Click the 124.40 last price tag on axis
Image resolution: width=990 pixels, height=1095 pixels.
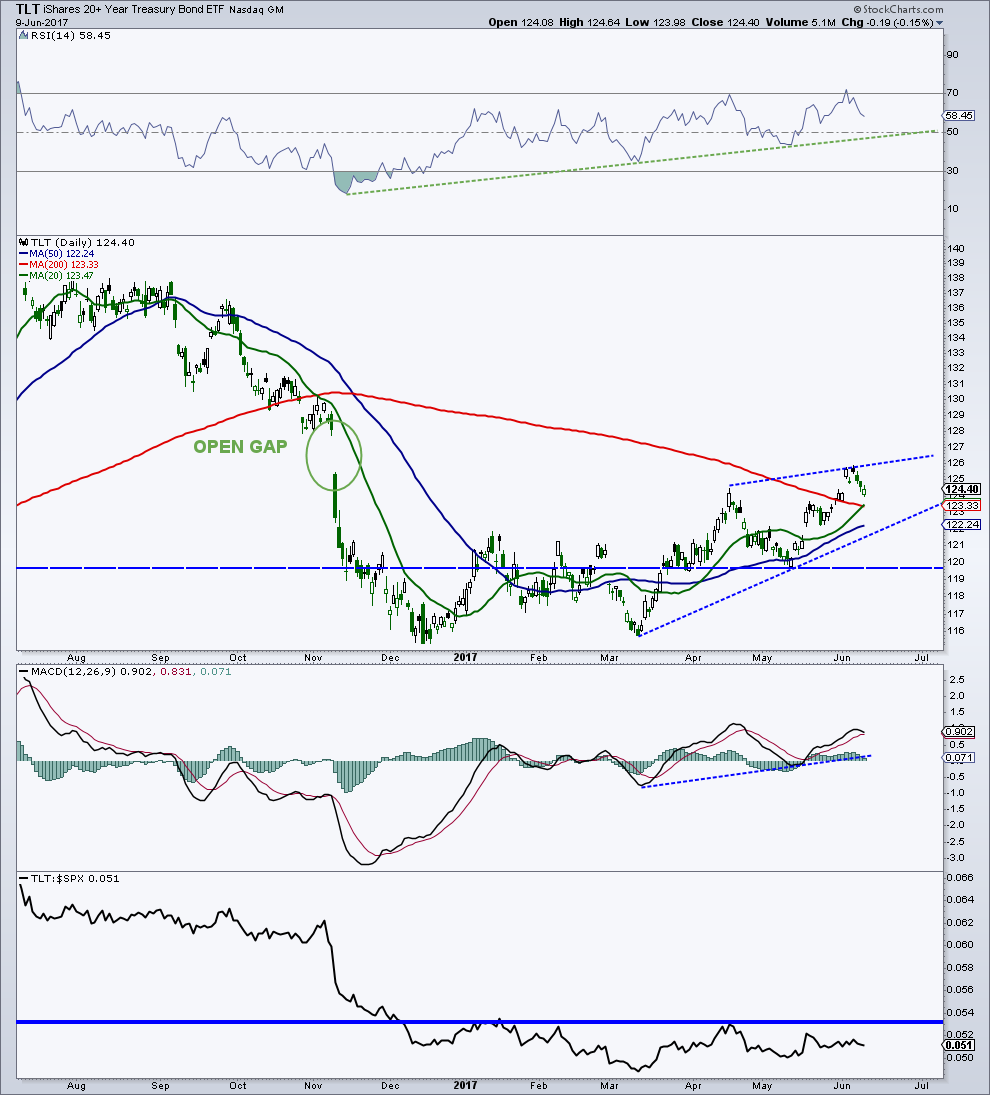[963, 489]
